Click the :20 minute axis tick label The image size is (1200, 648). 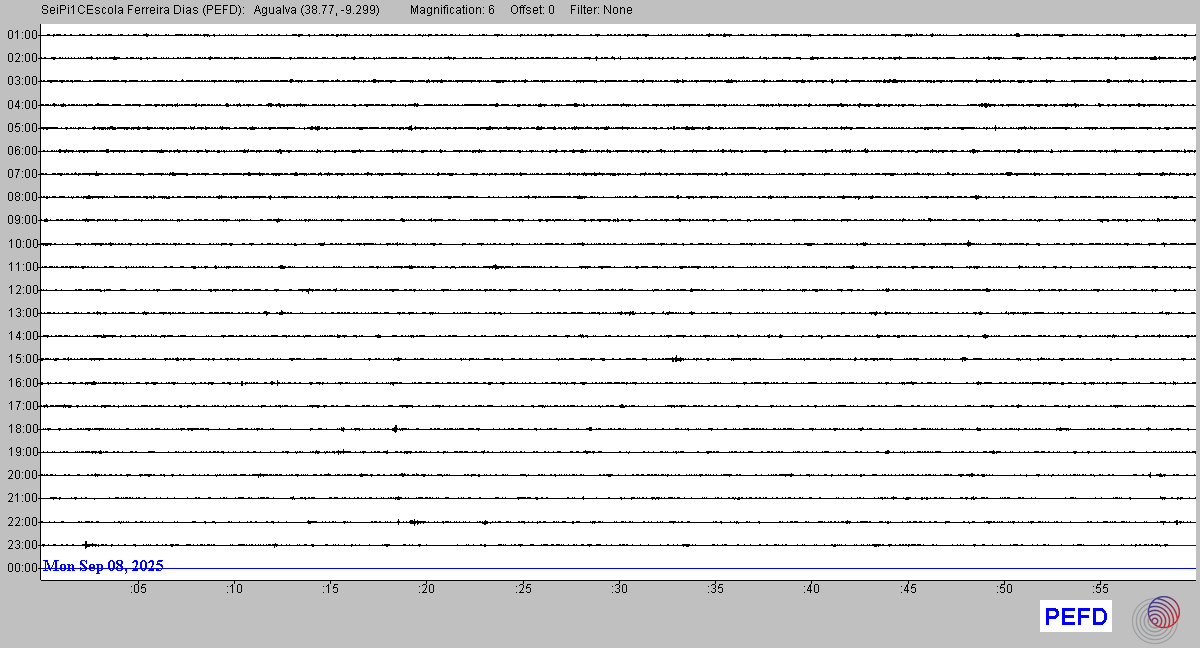click(427, 589)
